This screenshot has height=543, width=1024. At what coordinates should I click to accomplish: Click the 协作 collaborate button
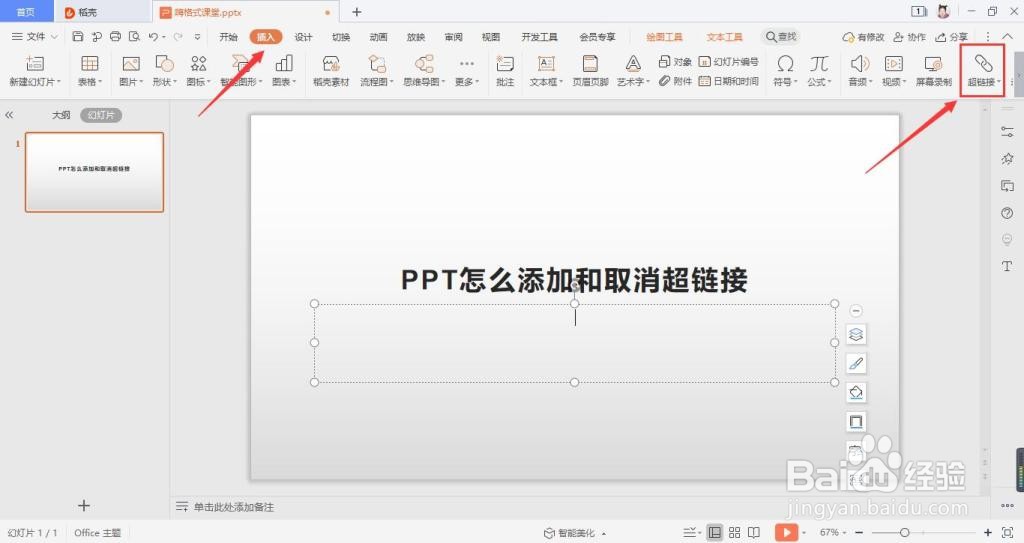(x=910, y=37)
